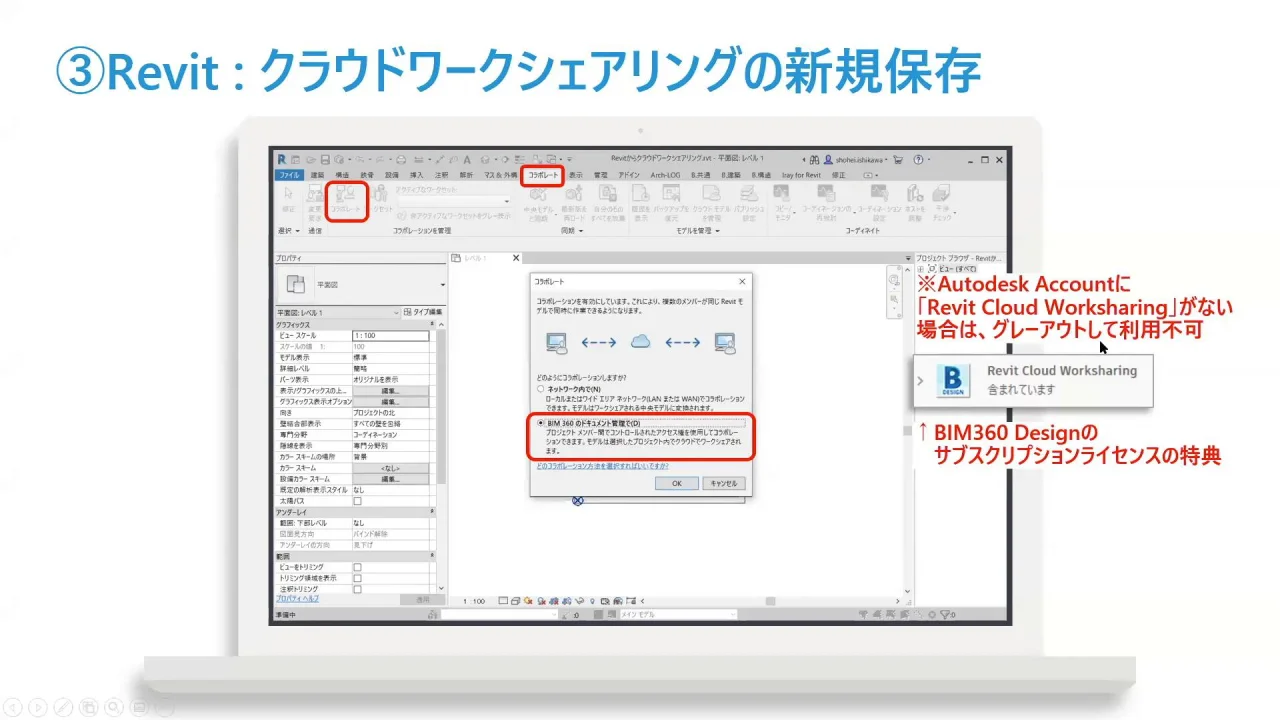
Task: Click Coordination Settings (コーディネーション設定) icon
Action: tap(880, 192)
